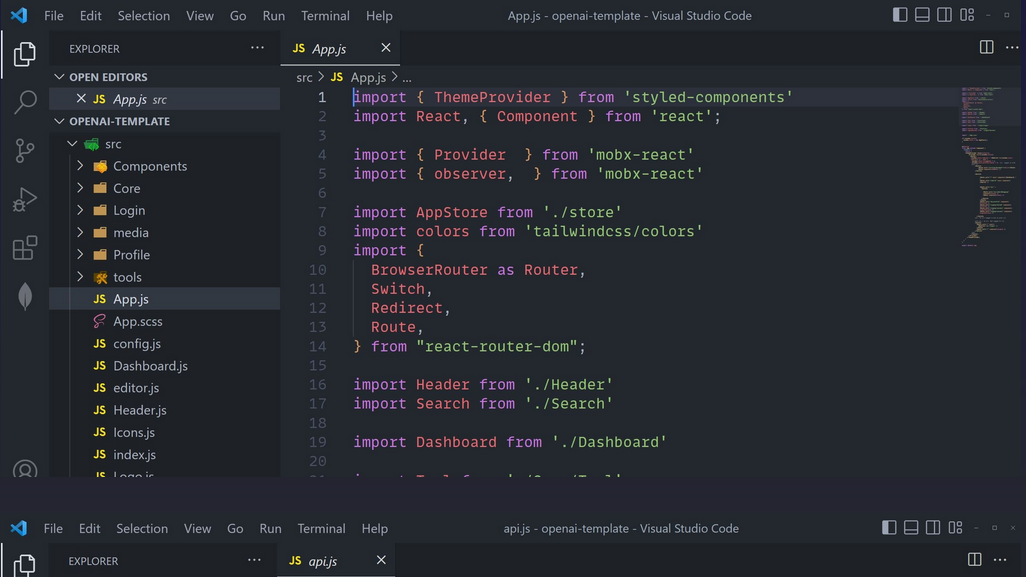
Task: Open the Terminal menu in App.js window
Action: click(x=325, y=16)
